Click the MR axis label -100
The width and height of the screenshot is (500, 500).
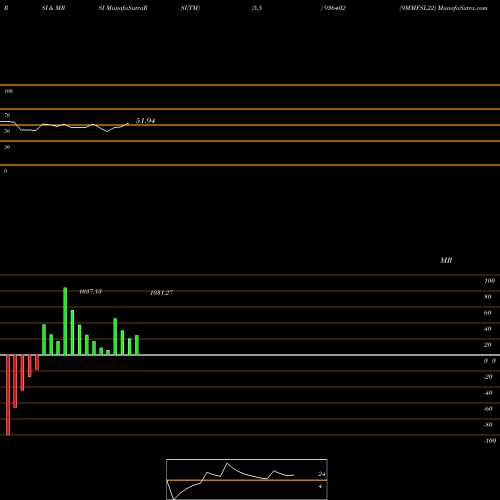490,441
